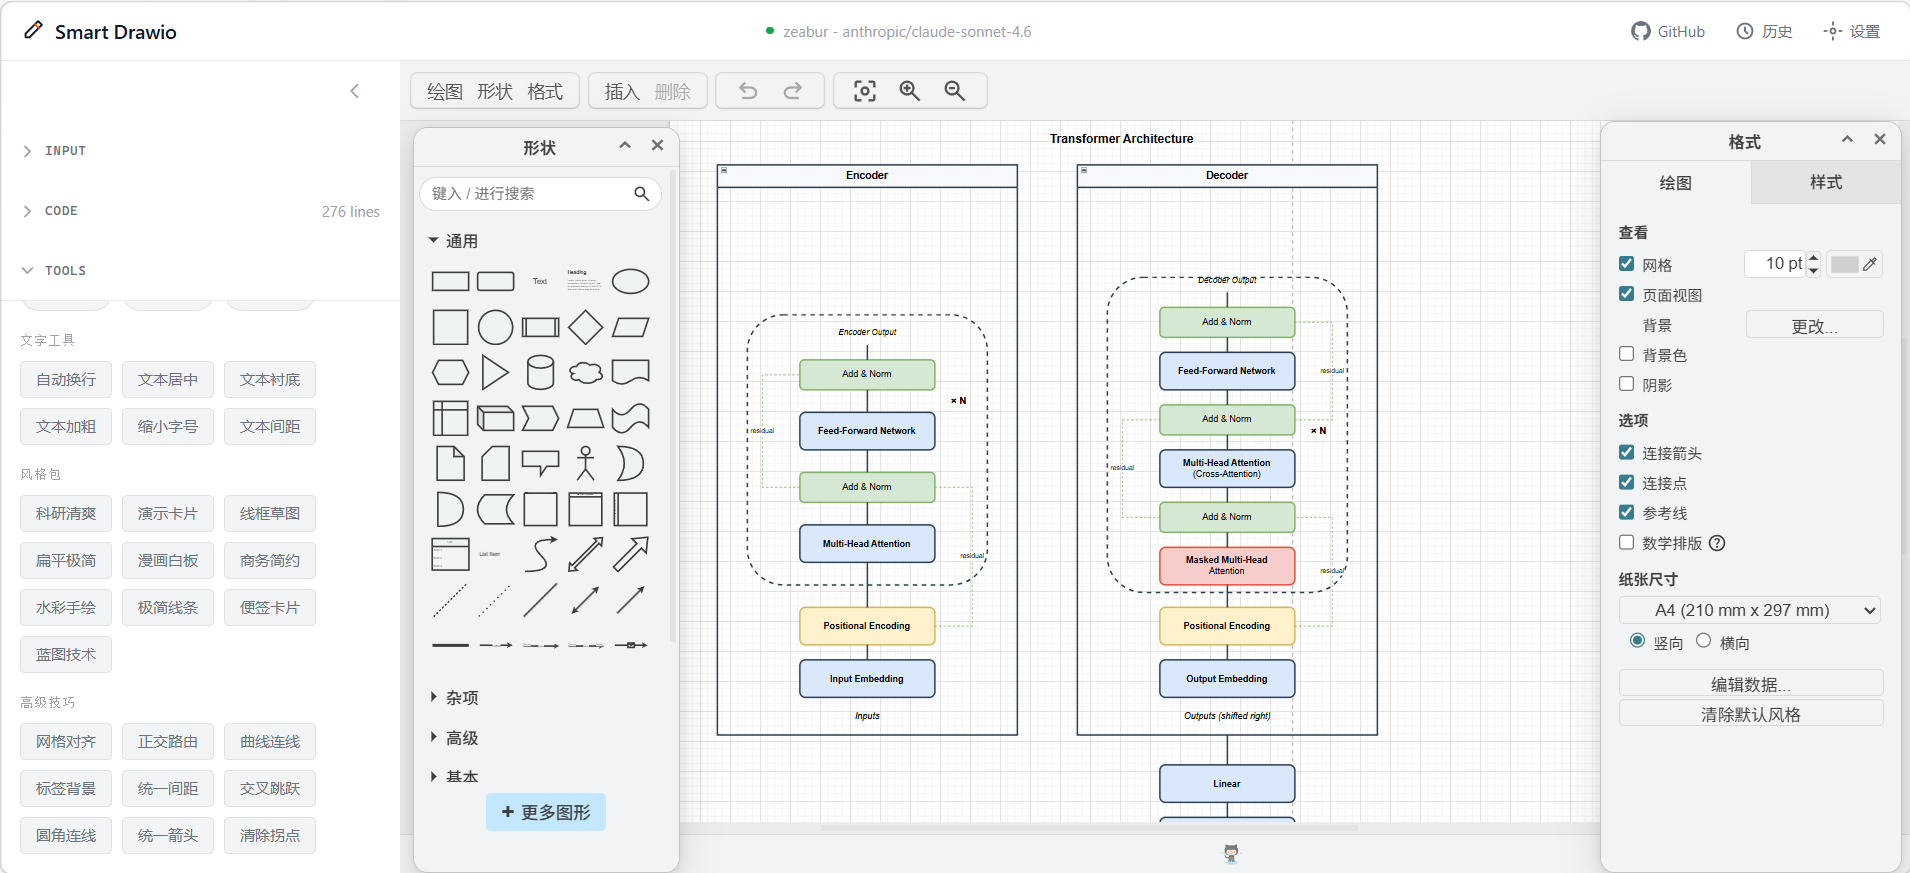Open the GitHub link

click(1668, 31)
